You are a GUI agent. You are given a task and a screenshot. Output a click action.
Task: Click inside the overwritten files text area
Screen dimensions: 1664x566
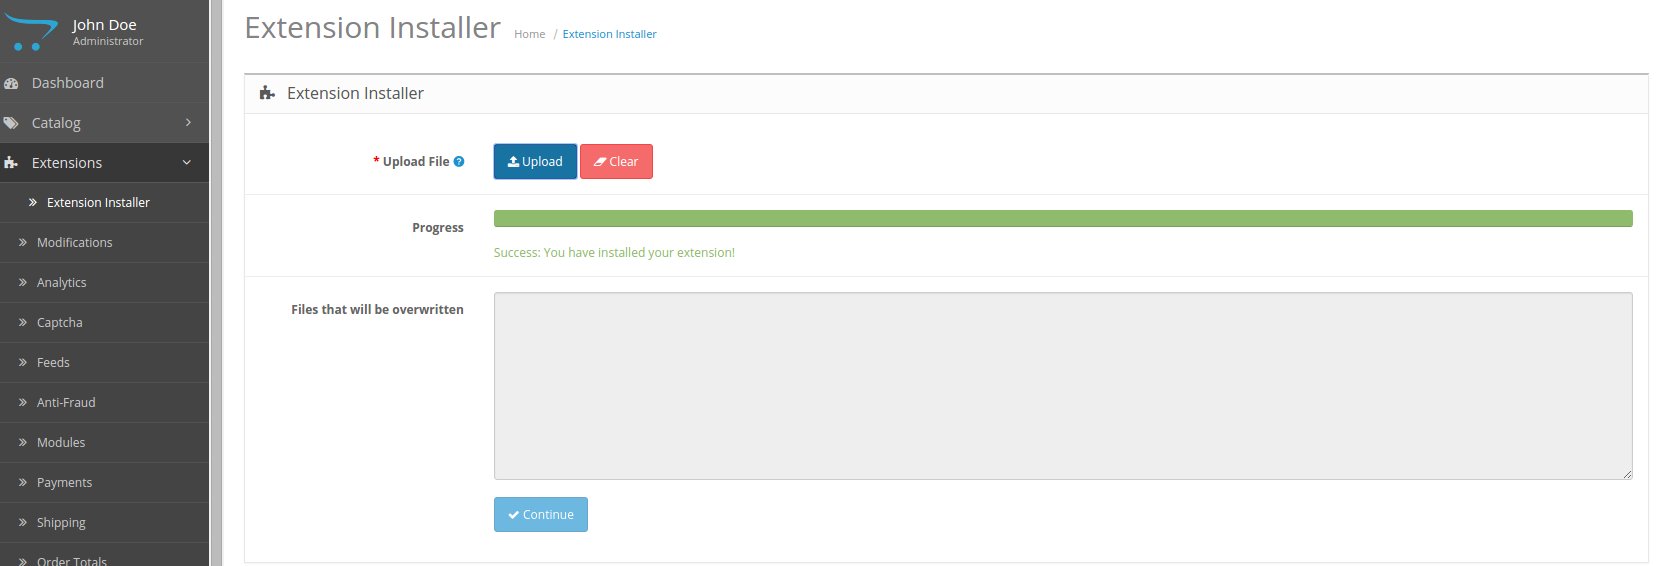click(x=1062, y=386)
